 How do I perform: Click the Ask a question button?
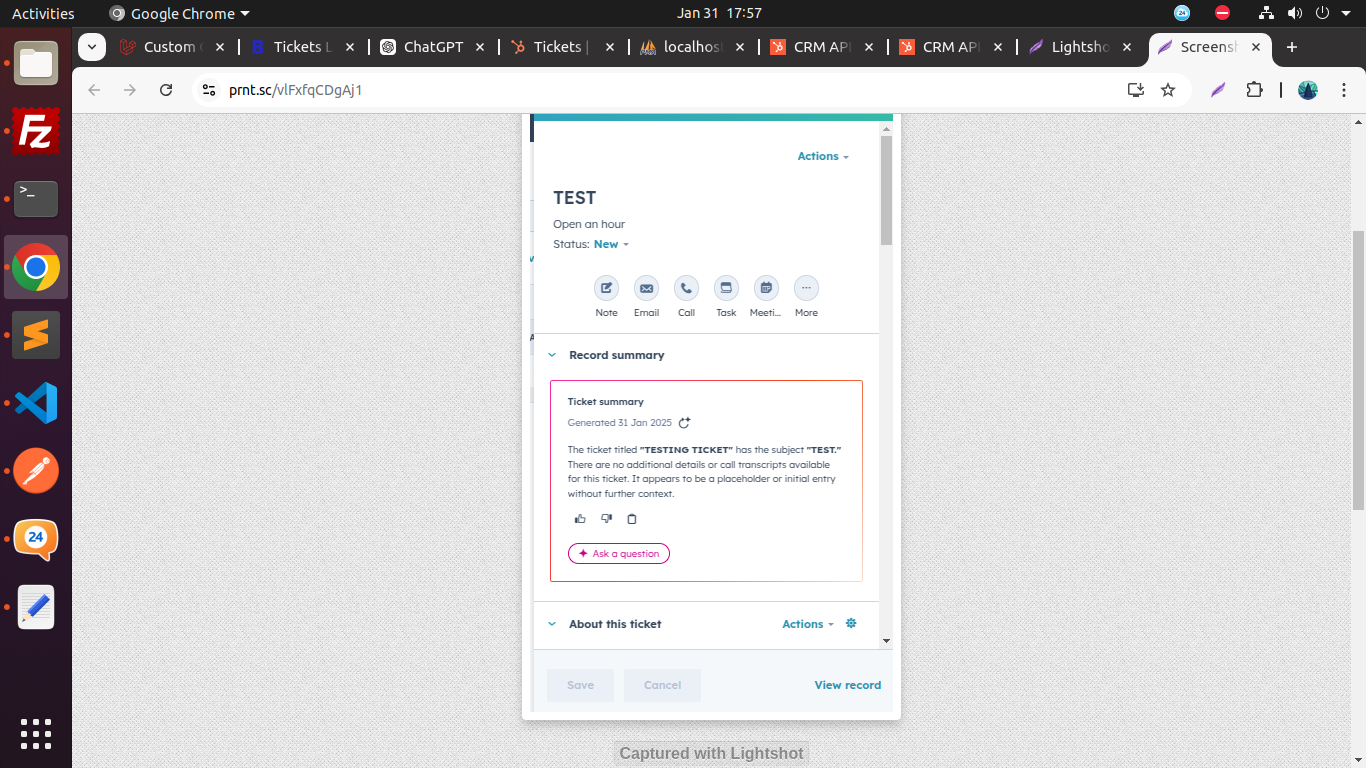pos(619,554)
